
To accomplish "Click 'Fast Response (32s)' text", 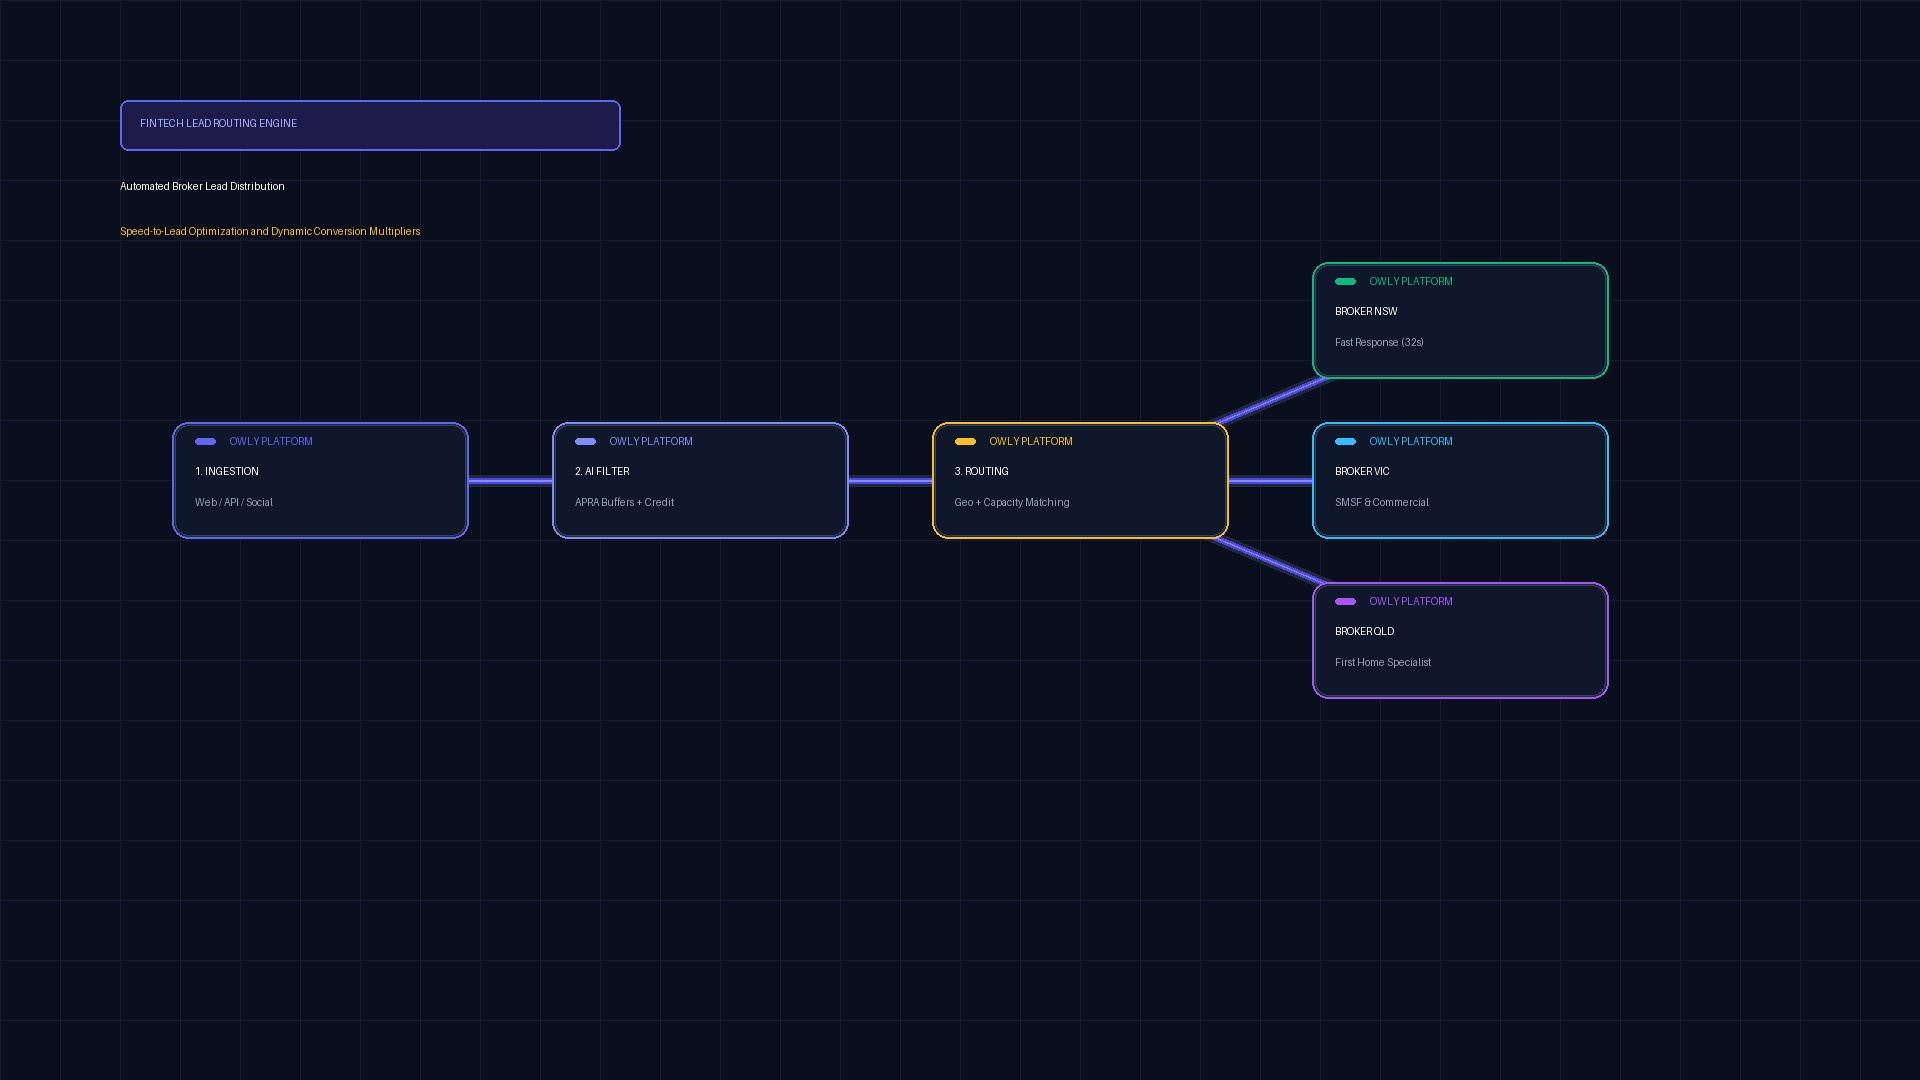I will point(1379,342).
